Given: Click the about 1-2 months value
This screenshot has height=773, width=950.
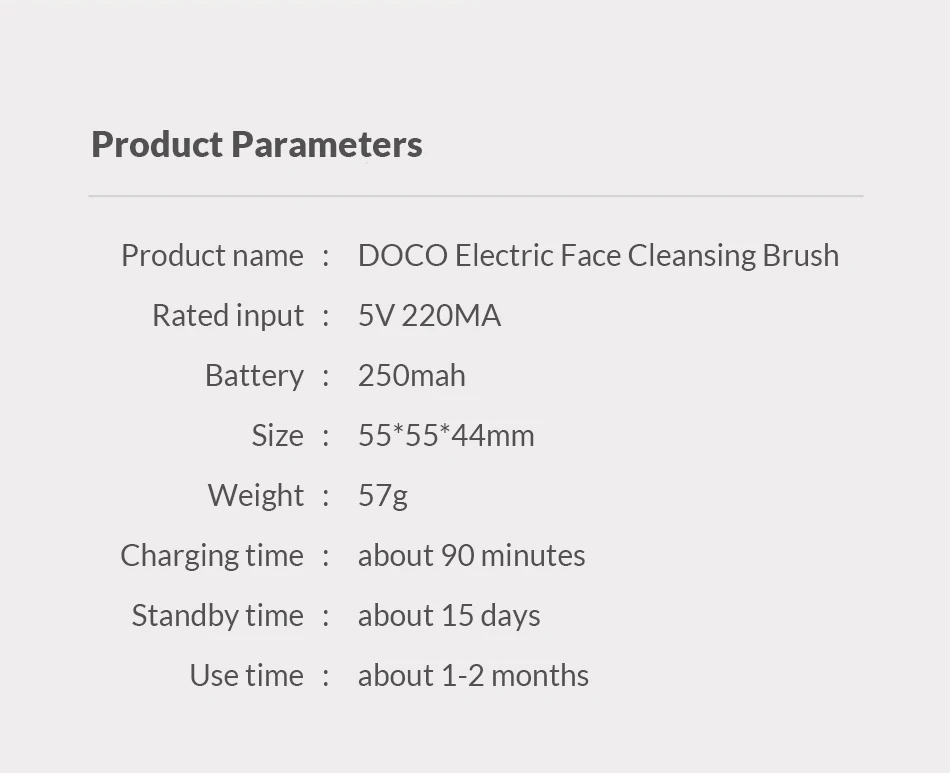Looking at the screenshot, I should 473,675.
